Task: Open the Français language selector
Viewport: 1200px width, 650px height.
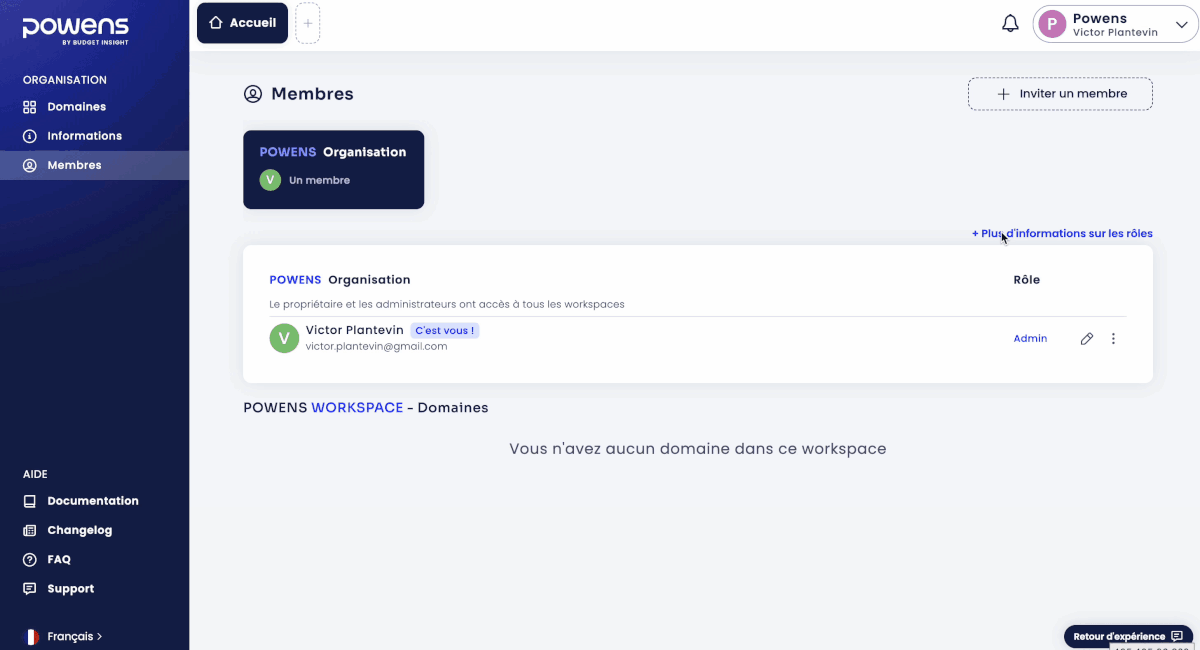Action: 75,636
